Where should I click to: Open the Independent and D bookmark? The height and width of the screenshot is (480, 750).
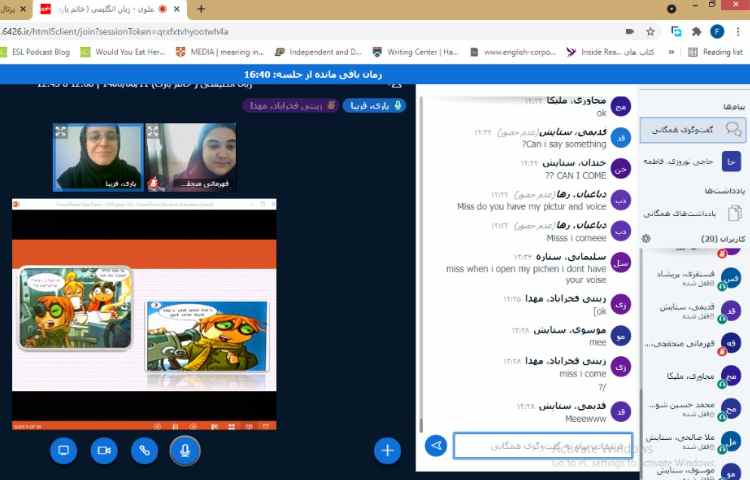click(319, 52)
